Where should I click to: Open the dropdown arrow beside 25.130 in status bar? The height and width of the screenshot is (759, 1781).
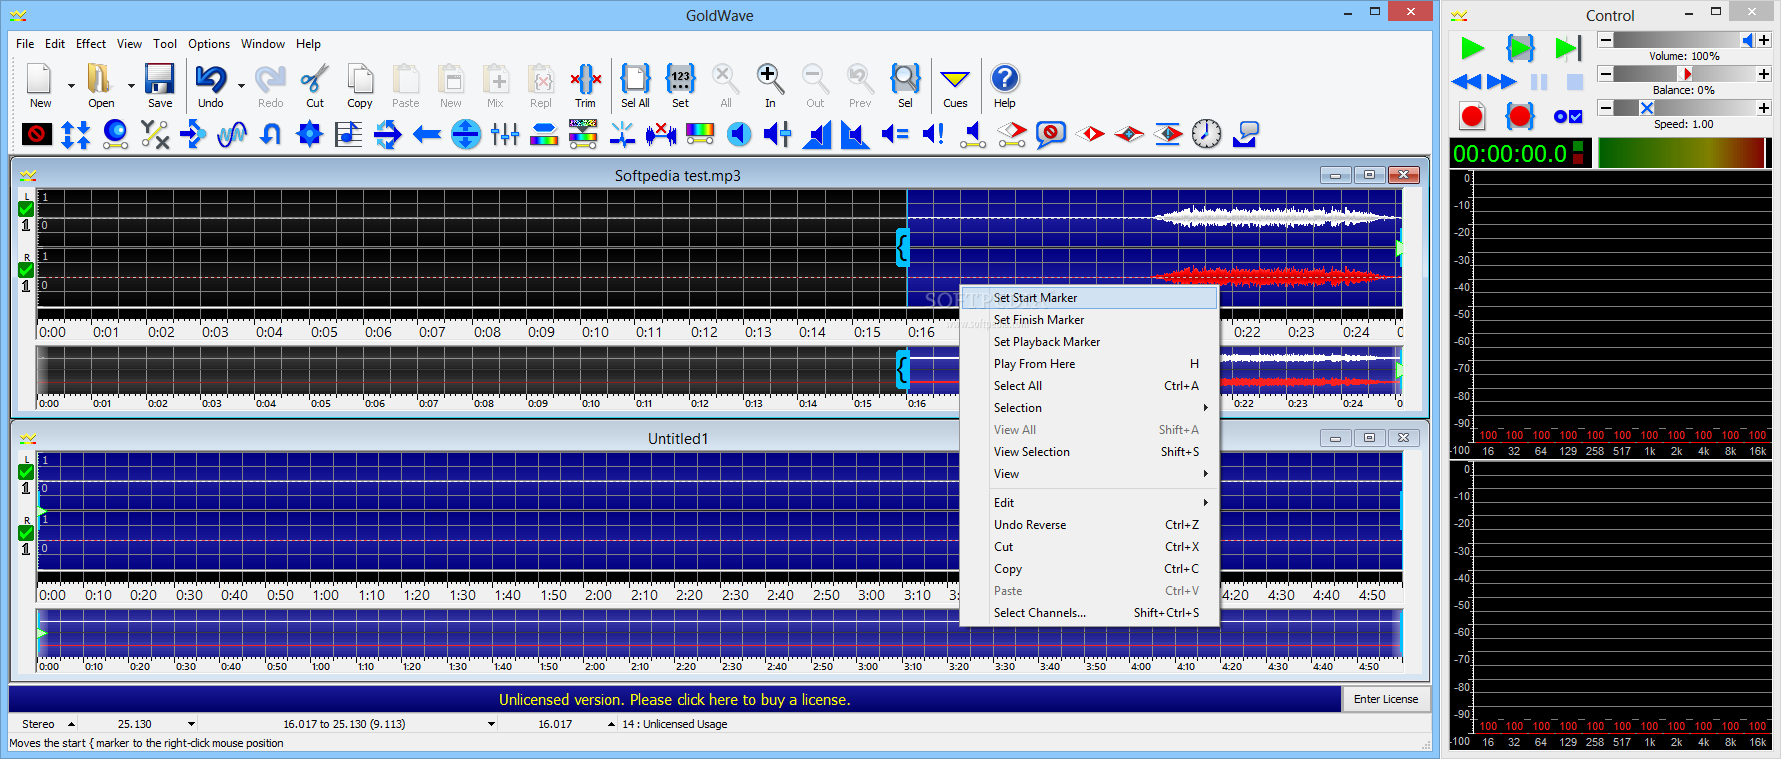pos(191,724)
